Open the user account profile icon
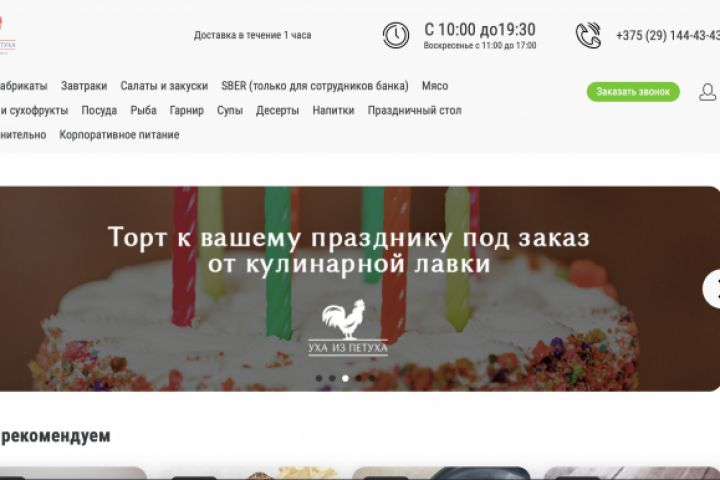The image size is (720, 480). pyautogui.click(x=708, y=92)
